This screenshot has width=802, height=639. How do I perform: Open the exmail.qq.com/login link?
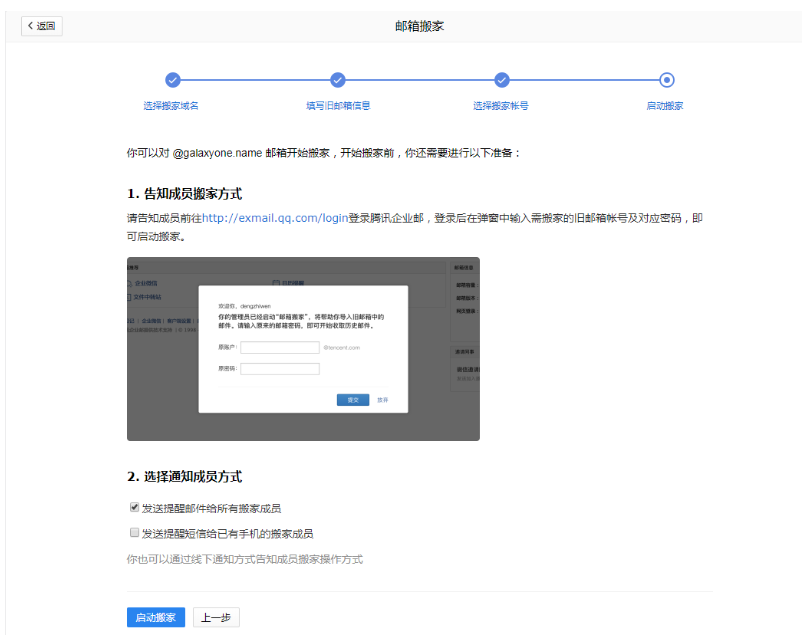(x=275, y=218)
